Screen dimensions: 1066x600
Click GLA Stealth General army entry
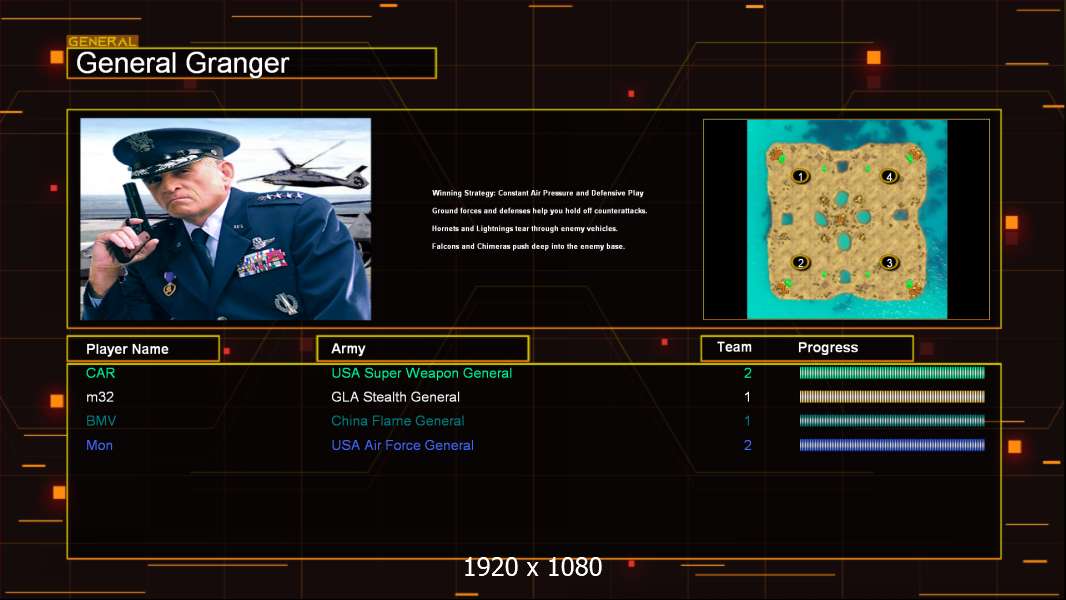pos(396,397)
